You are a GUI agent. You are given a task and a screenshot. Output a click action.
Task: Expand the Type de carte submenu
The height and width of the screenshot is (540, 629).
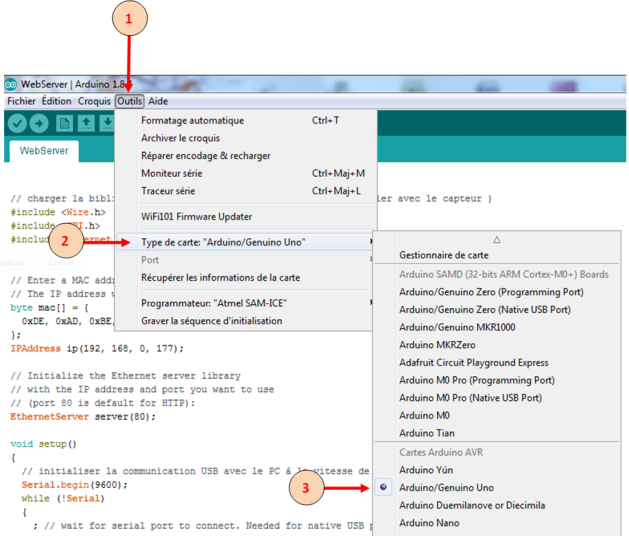click(x=246, y=242)
